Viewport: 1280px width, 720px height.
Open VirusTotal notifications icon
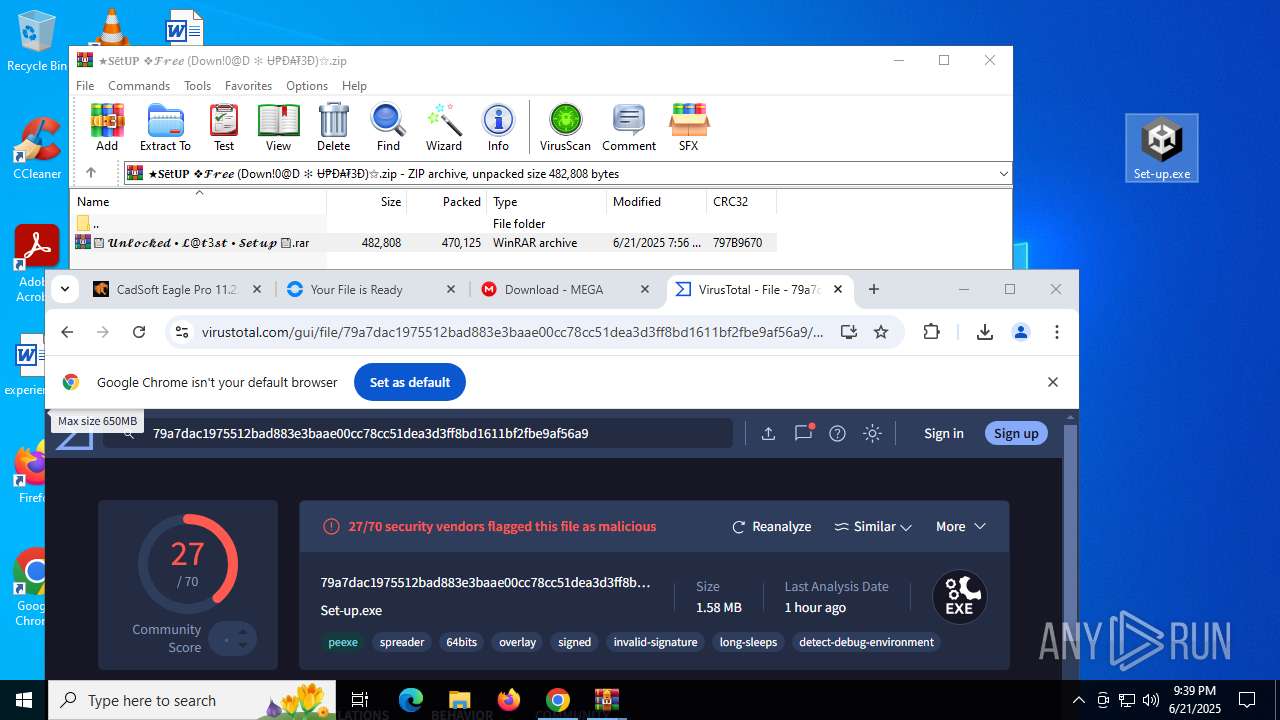tap(803, 433)
